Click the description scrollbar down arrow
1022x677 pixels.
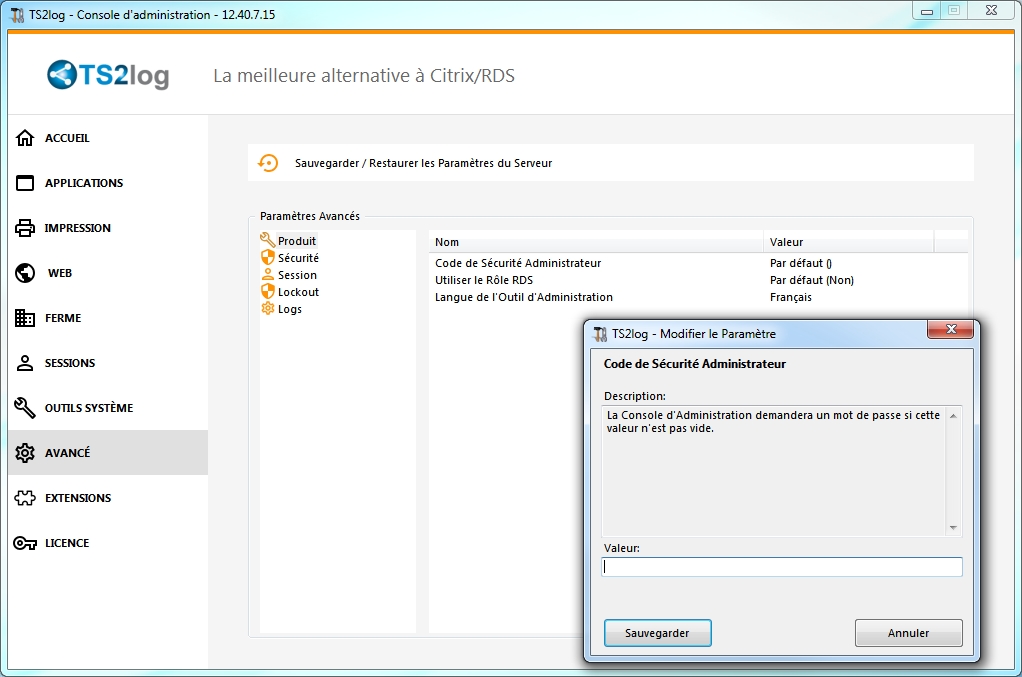click(x=953, y=528)
